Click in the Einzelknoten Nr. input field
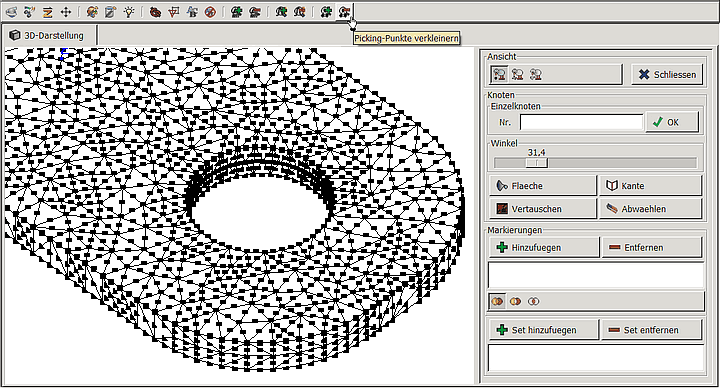The width and height of the screenshot is (720, 388). 581,123
